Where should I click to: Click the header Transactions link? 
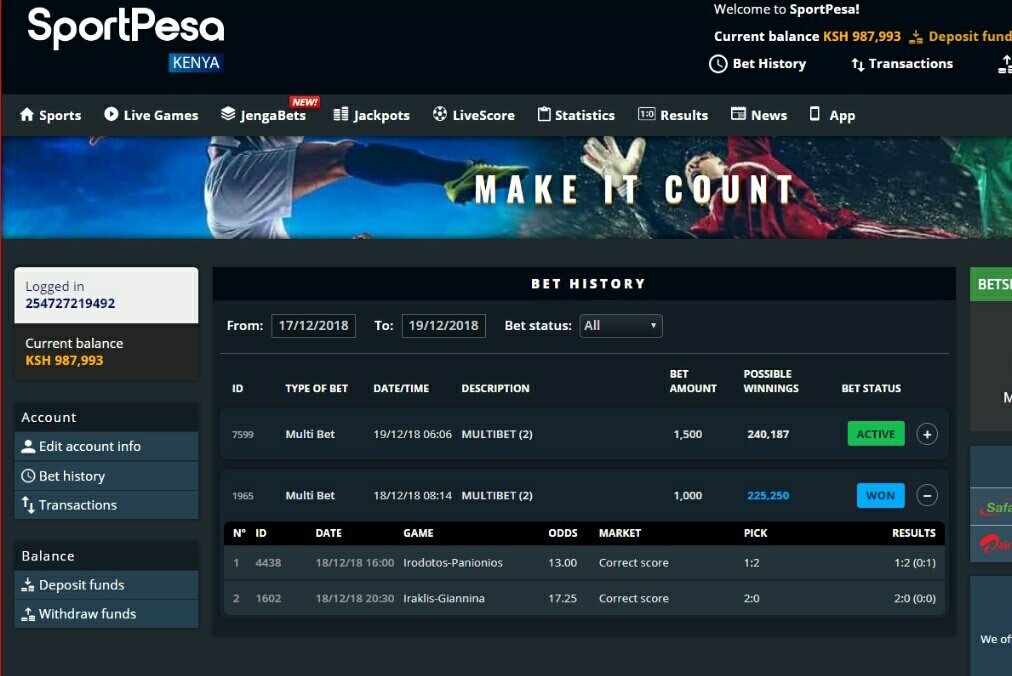click(902, 64)
